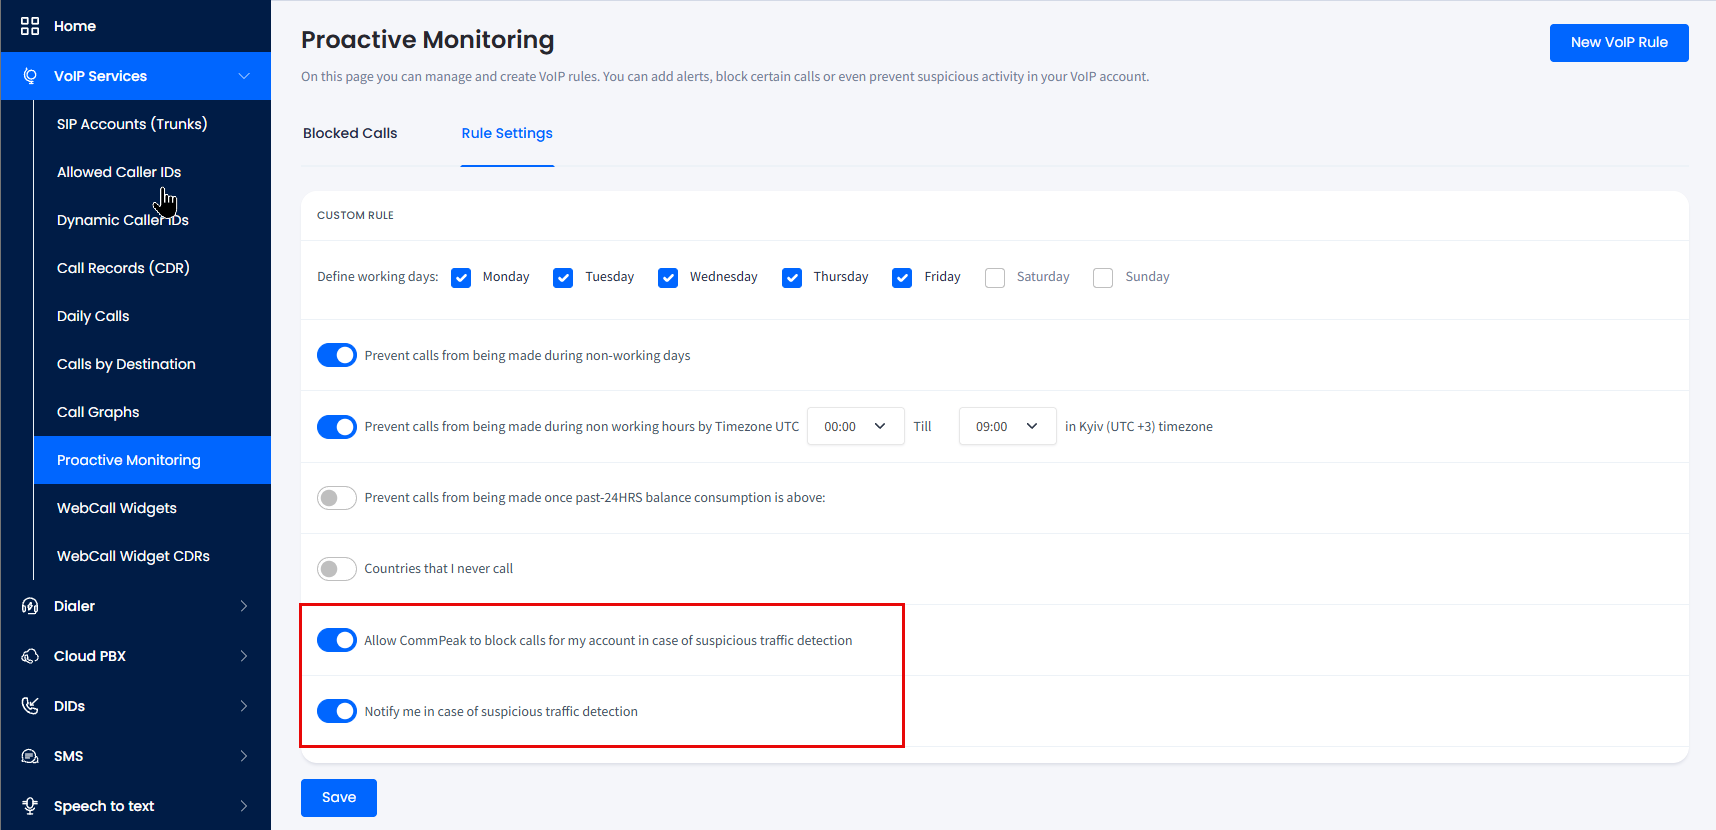
Task: Open WebCall Widget CDRs
Action: tap(133, 556)
